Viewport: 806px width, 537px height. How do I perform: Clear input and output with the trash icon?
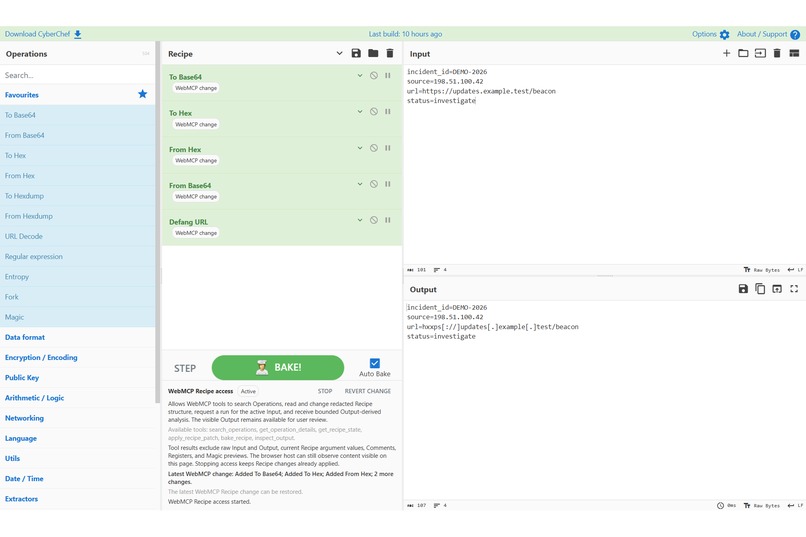[x=777, y=53]
